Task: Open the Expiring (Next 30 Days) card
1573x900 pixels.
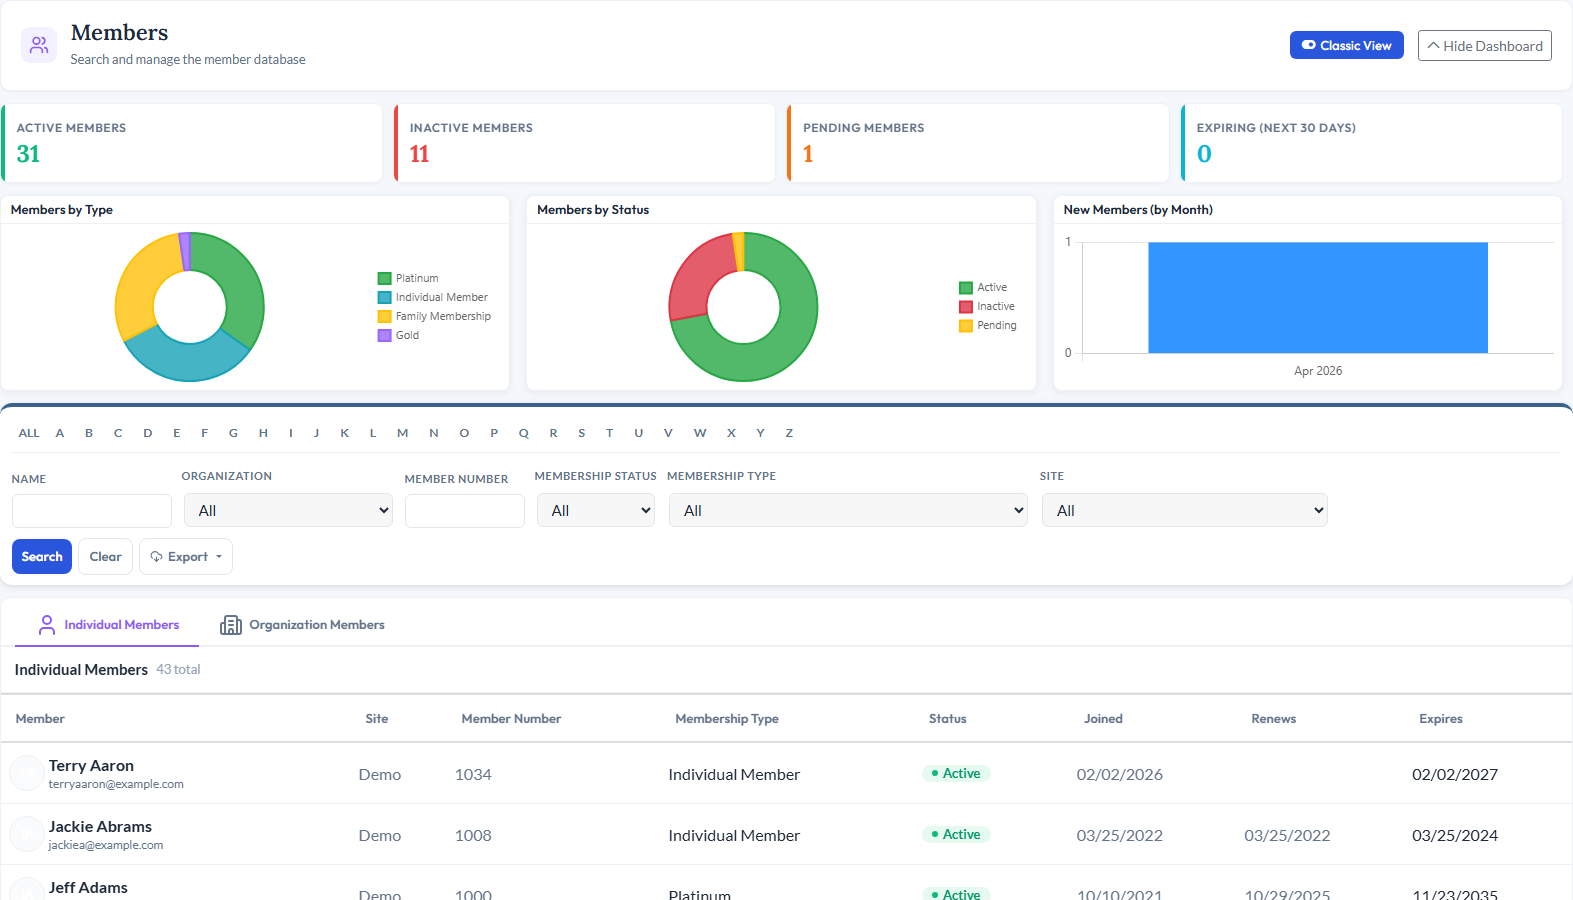Action: pos(1372,143)
